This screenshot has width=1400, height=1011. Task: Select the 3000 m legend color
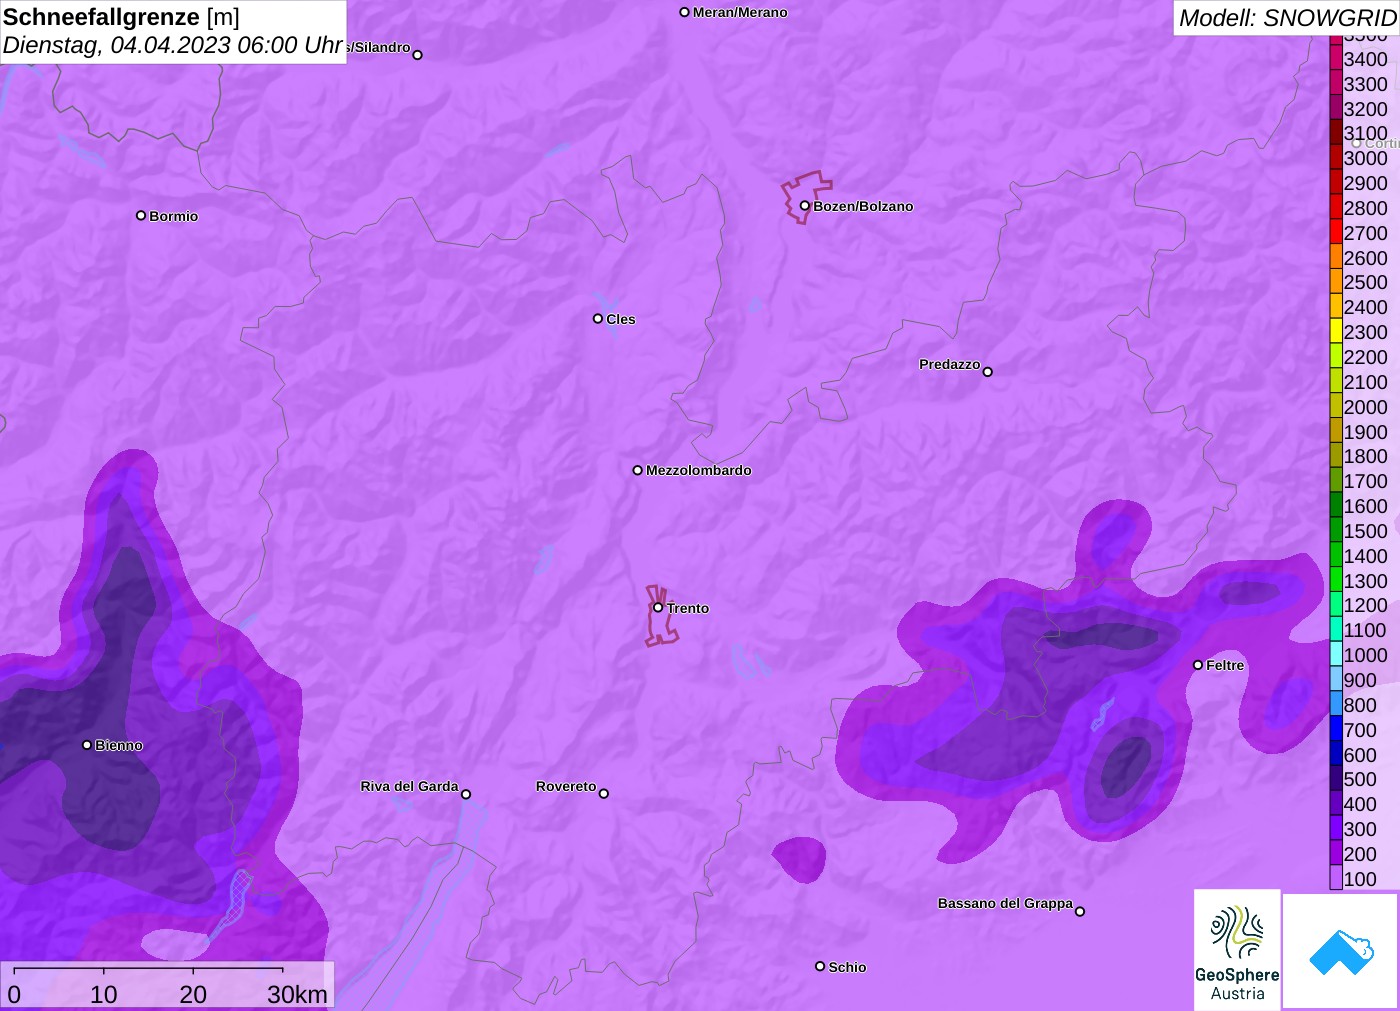(1336, 158)
